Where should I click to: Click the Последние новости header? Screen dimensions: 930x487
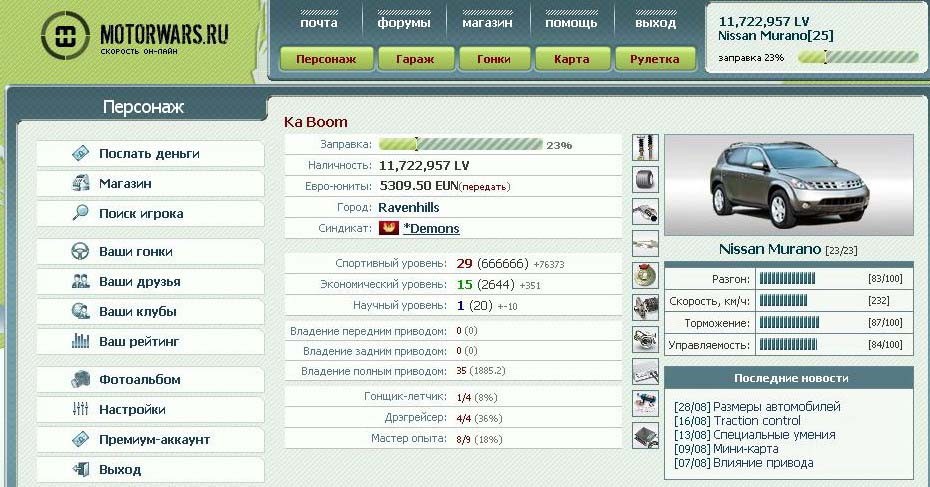point(789,378)
